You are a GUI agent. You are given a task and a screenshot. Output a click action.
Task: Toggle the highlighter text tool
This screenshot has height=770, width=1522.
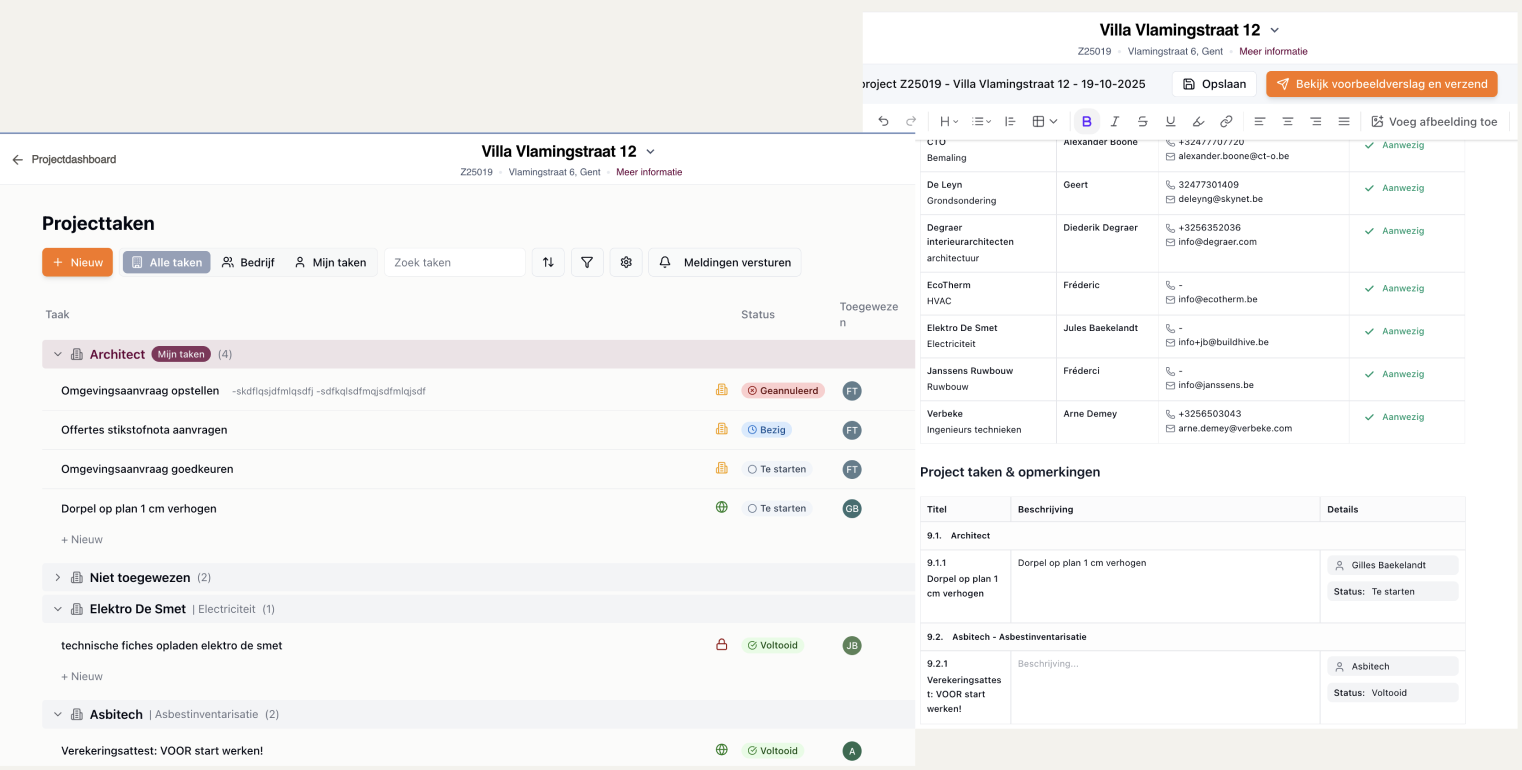pos(1198,122)
